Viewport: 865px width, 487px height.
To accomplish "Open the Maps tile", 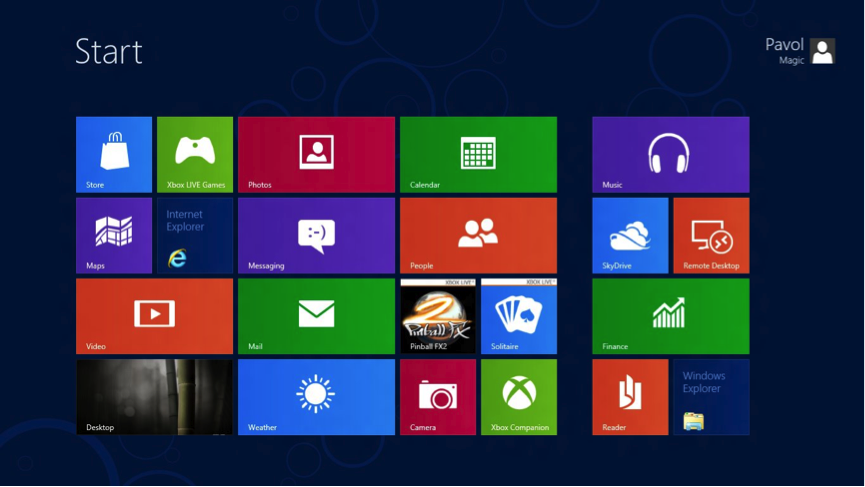I will 114,235.
